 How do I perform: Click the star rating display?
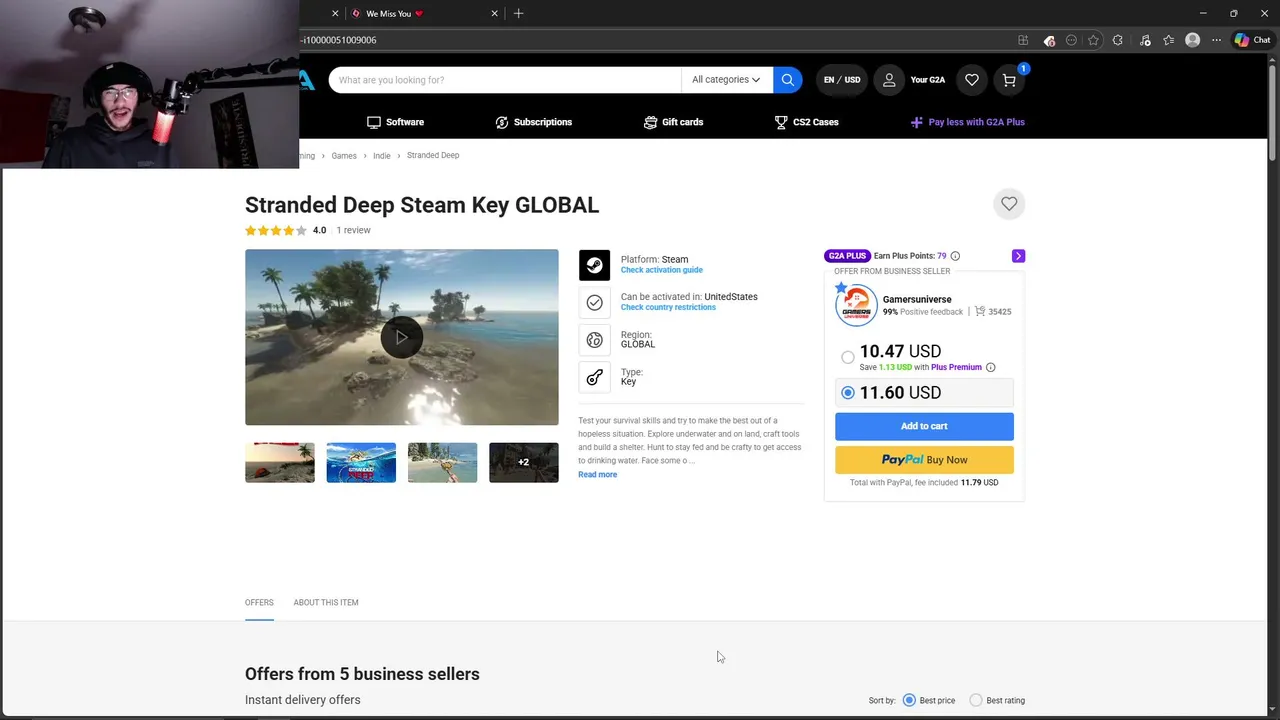[276, 230]
